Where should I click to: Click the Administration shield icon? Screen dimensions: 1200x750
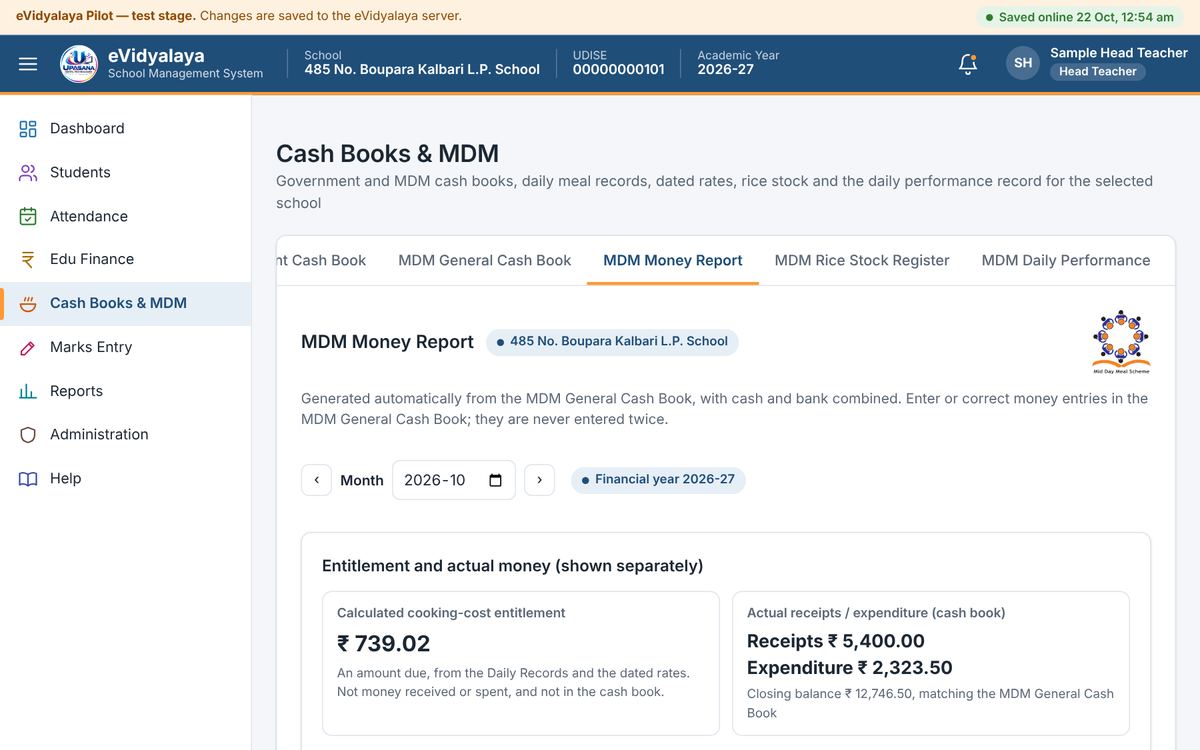[28, 435]
